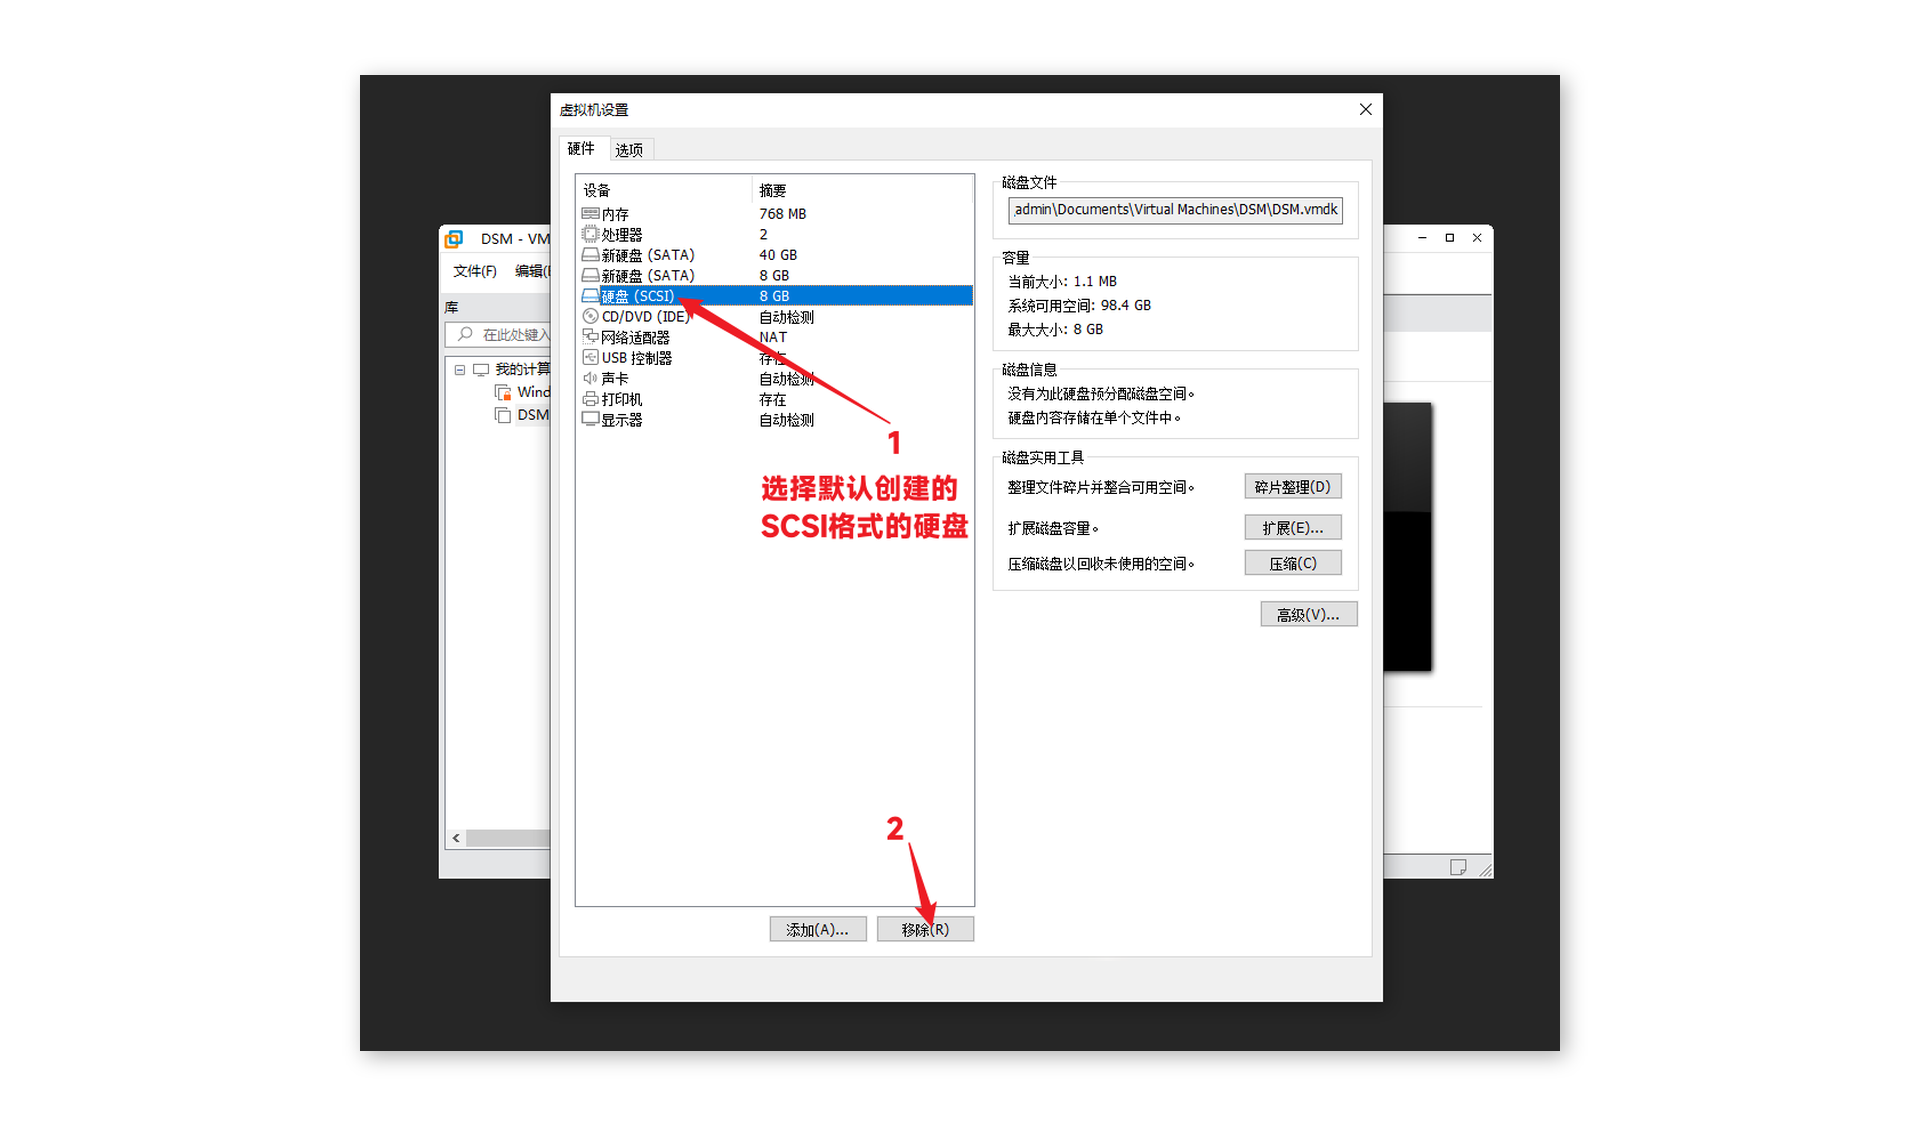Open the 文件(F) menu in VMware window
Viewport: 1920px width, 1126px height.
tap(475, 271)
